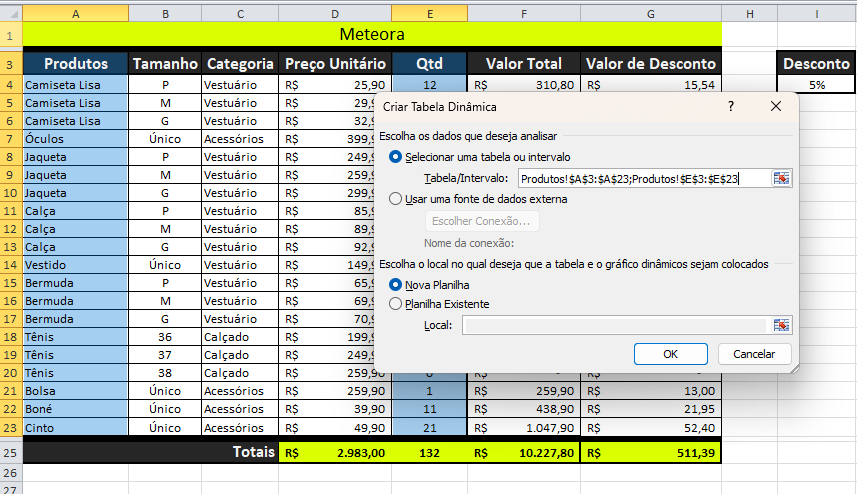This screenshot has height=494, width=857.
Task: Select column G header
Action: [x=650, y=14]
